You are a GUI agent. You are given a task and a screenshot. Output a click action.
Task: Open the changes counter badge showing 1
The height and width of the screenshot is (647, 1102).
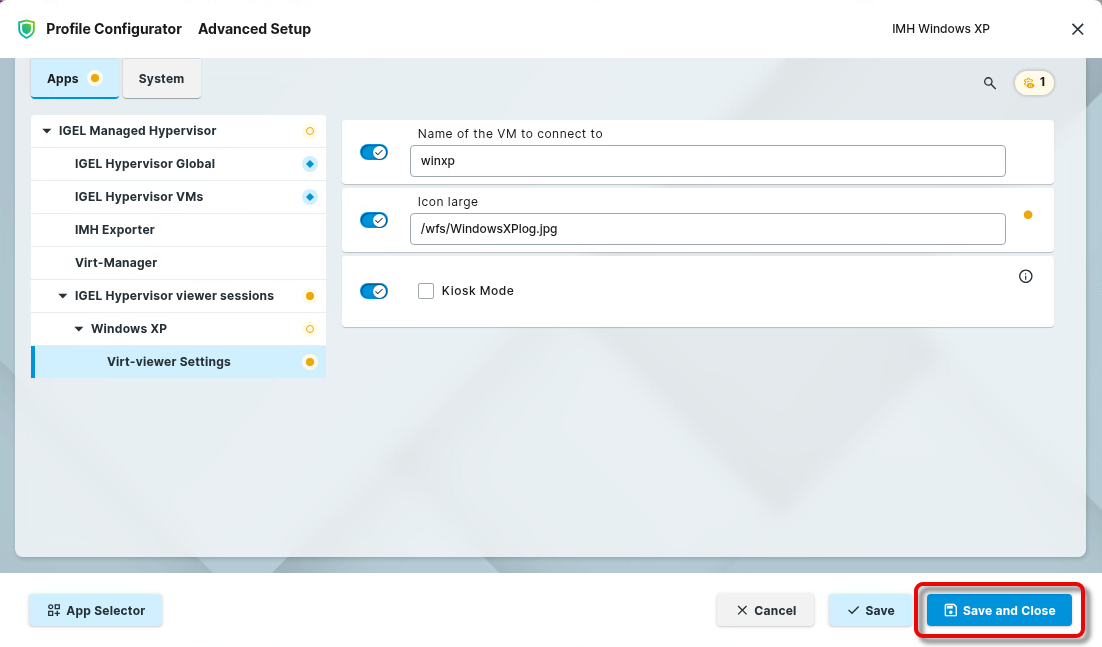[x=1034, y=83]
